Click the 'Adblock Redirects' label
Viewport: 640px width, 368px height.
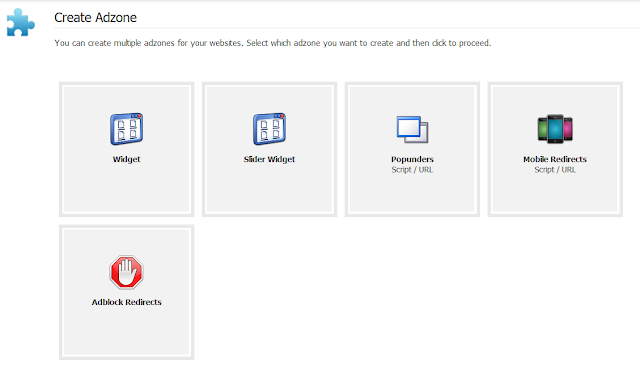pyautogui.click(x=127, y=302)
